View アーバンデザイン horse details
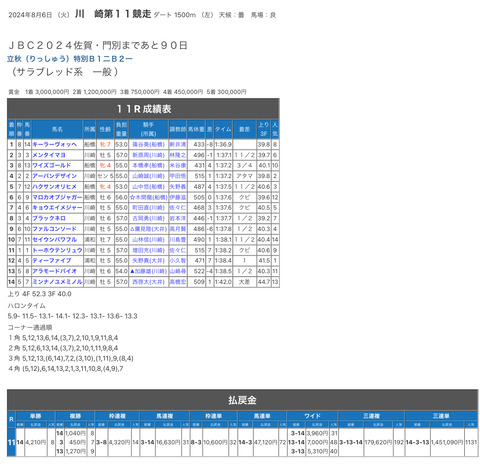The width and height of the screenshot is (480, 464). tap(55, 176)
